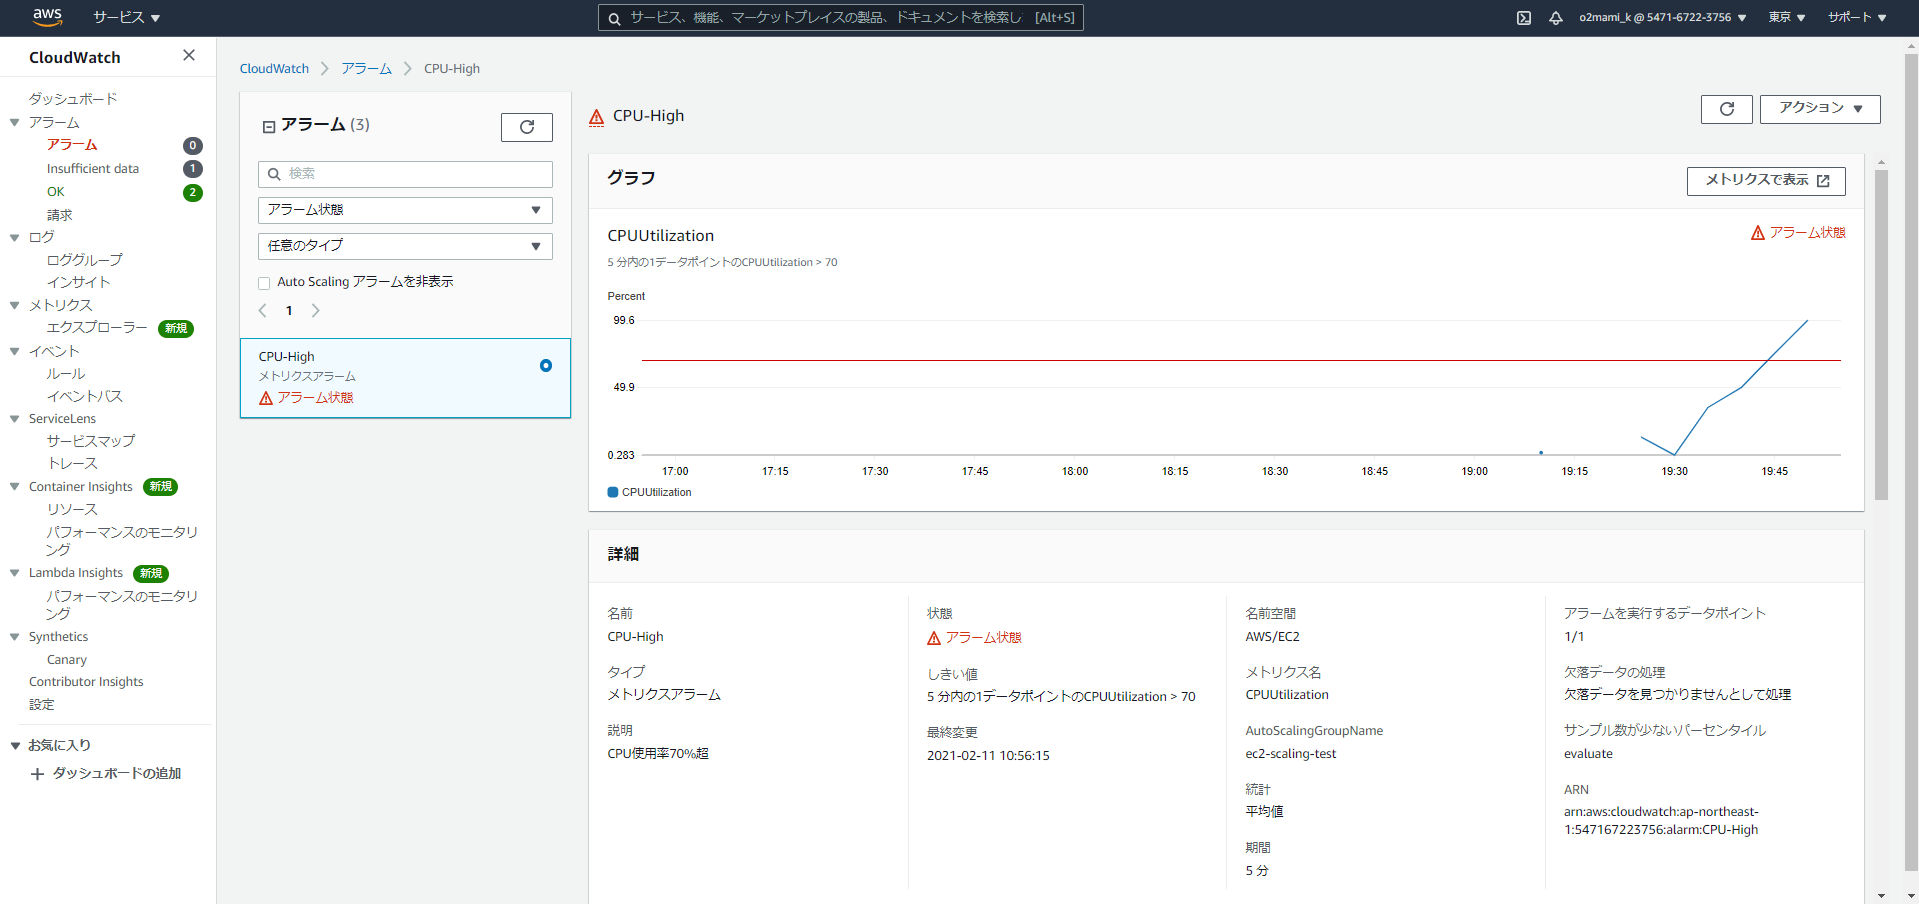Toggle CPUUtilization legend series swatch
1919x904 pixels.
tap(613, 492)
